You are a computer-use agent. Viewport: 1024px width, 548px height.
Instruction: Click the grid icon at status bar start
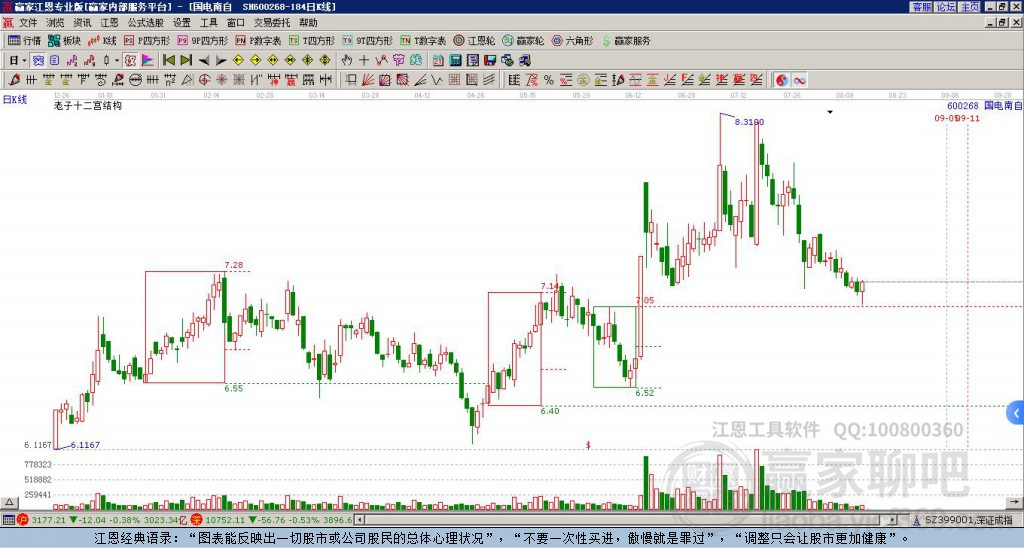click(x=8, y=520)
